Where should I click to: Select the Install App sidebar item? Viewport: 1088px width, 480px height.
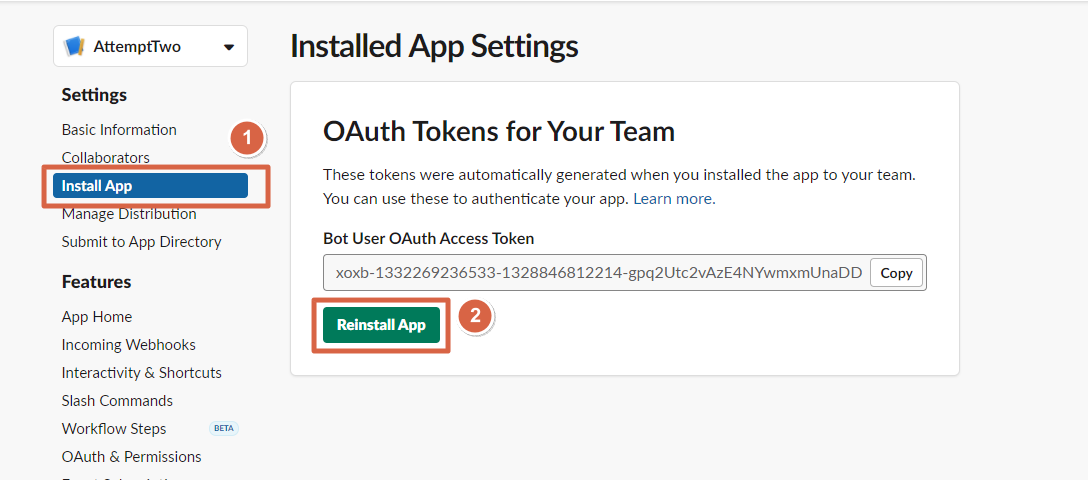click(x=150, y=186)
